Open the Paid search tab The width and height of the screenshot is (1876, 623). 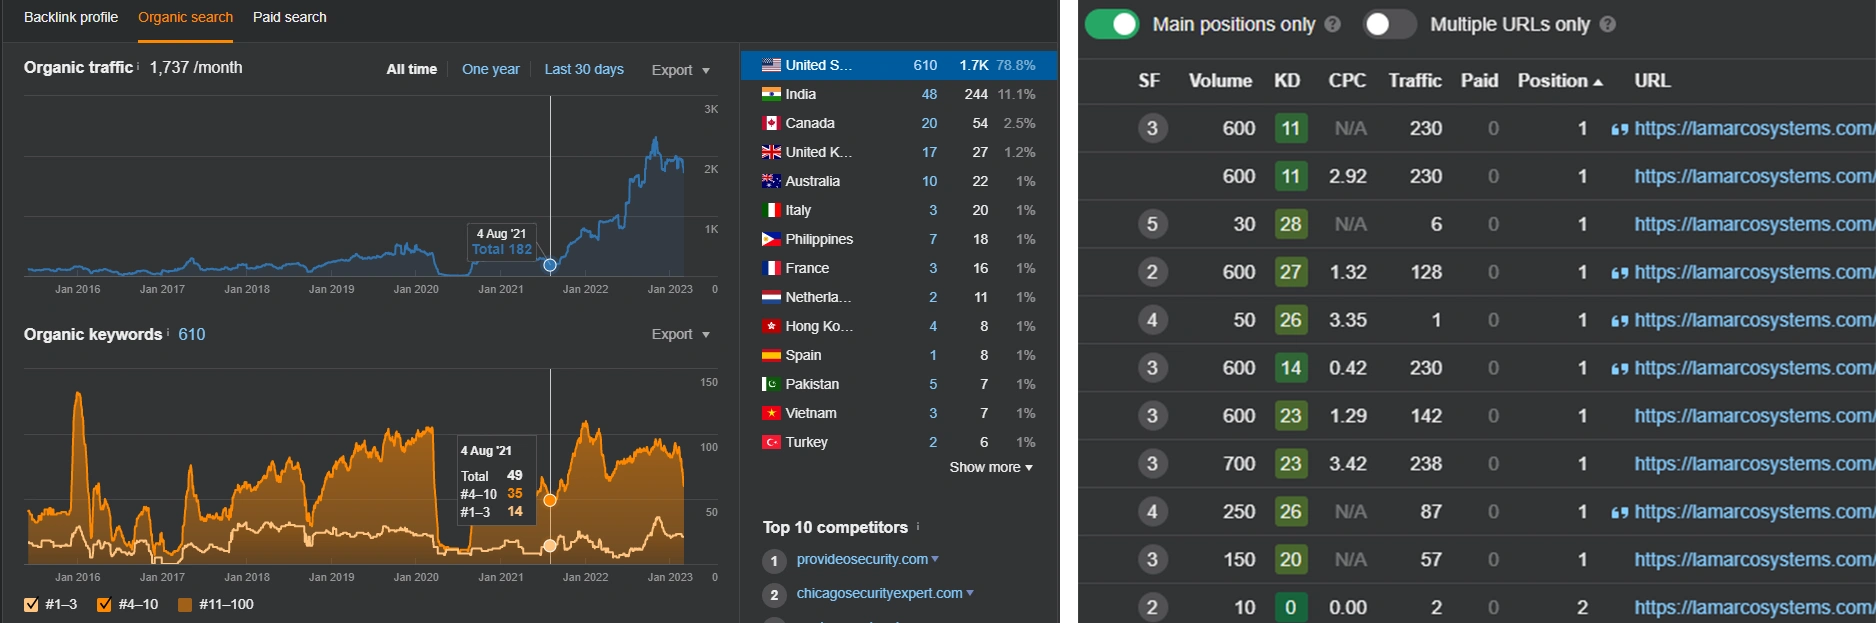point(290,17)
